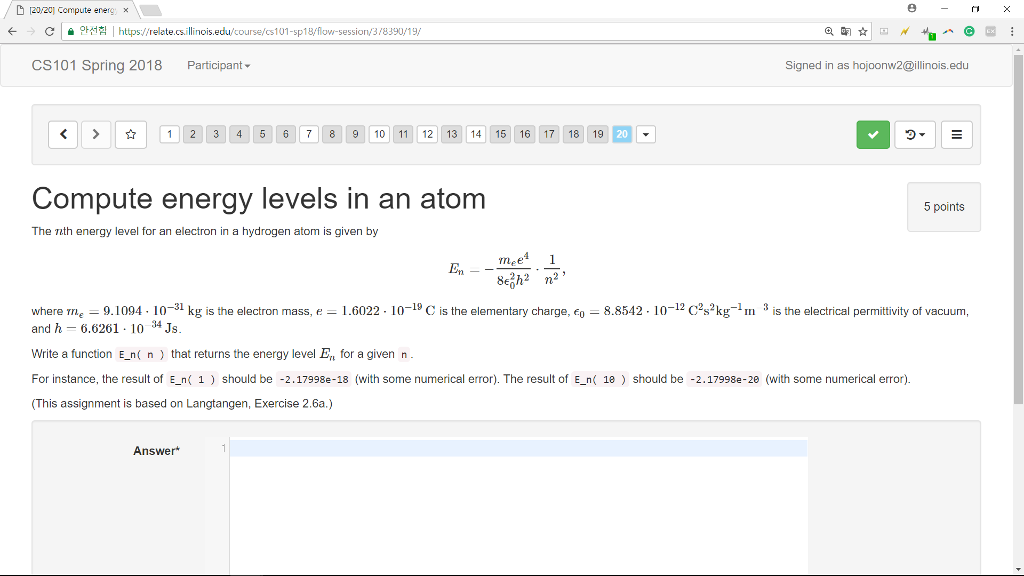Open the quiz hamburger menu
This screenshot has width=1024, height=576.
click(956, 134)
